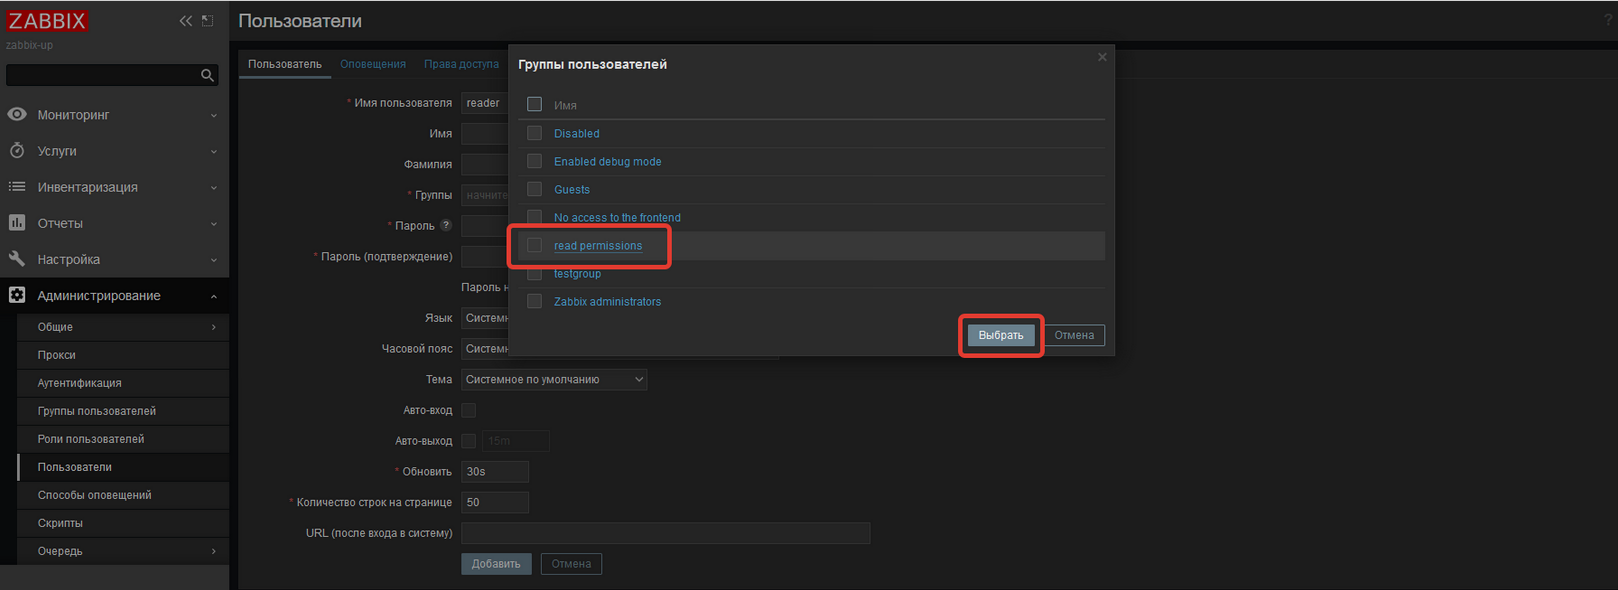Click the Disabled group link
Image resolution: width=1618 pixels, height=590 pixels.
pyautogui.click(x=577, y=133)
